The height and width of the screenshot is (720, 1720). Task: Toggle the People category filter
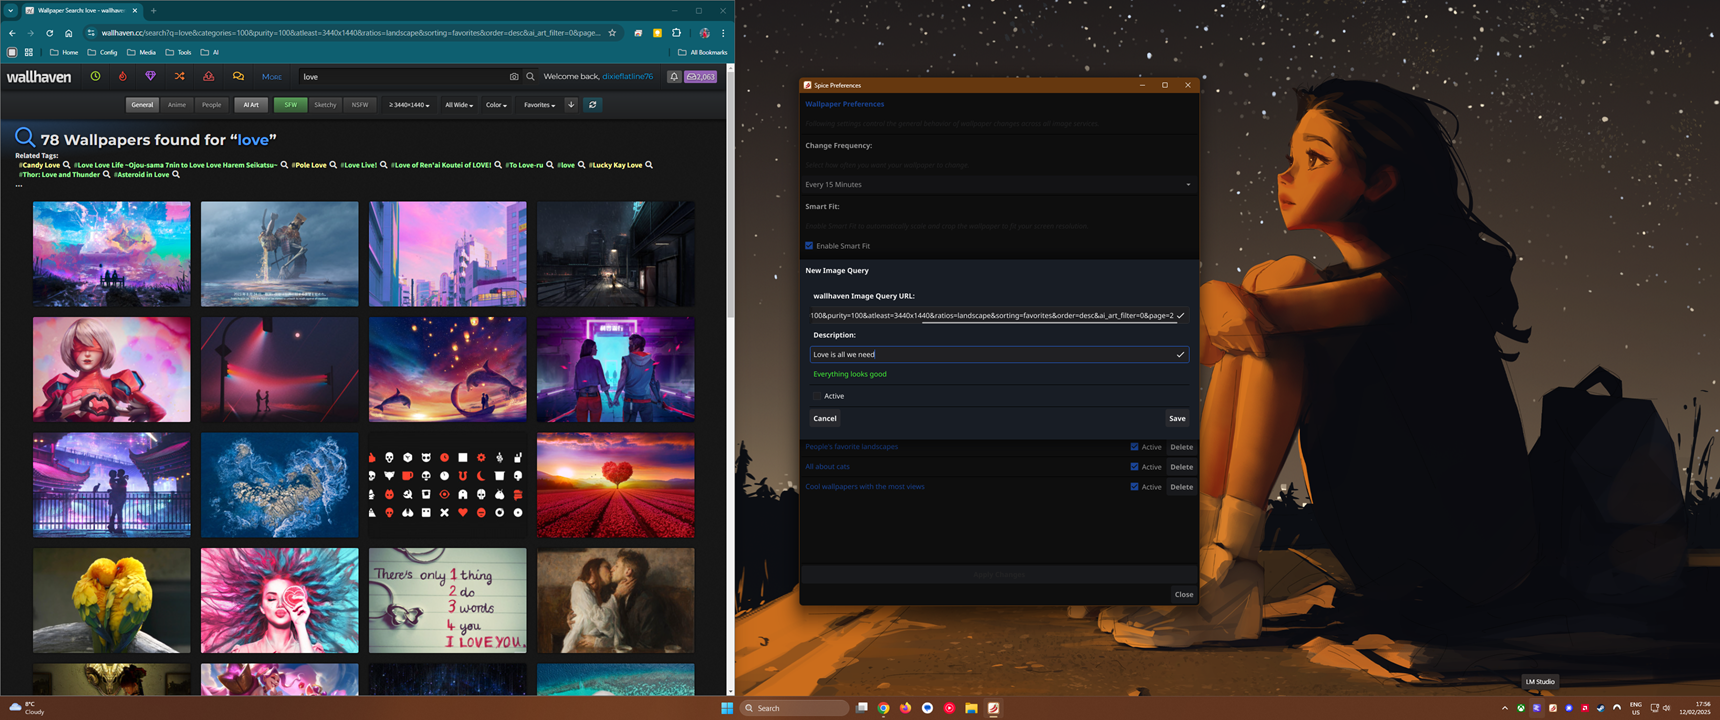[212, 104]
